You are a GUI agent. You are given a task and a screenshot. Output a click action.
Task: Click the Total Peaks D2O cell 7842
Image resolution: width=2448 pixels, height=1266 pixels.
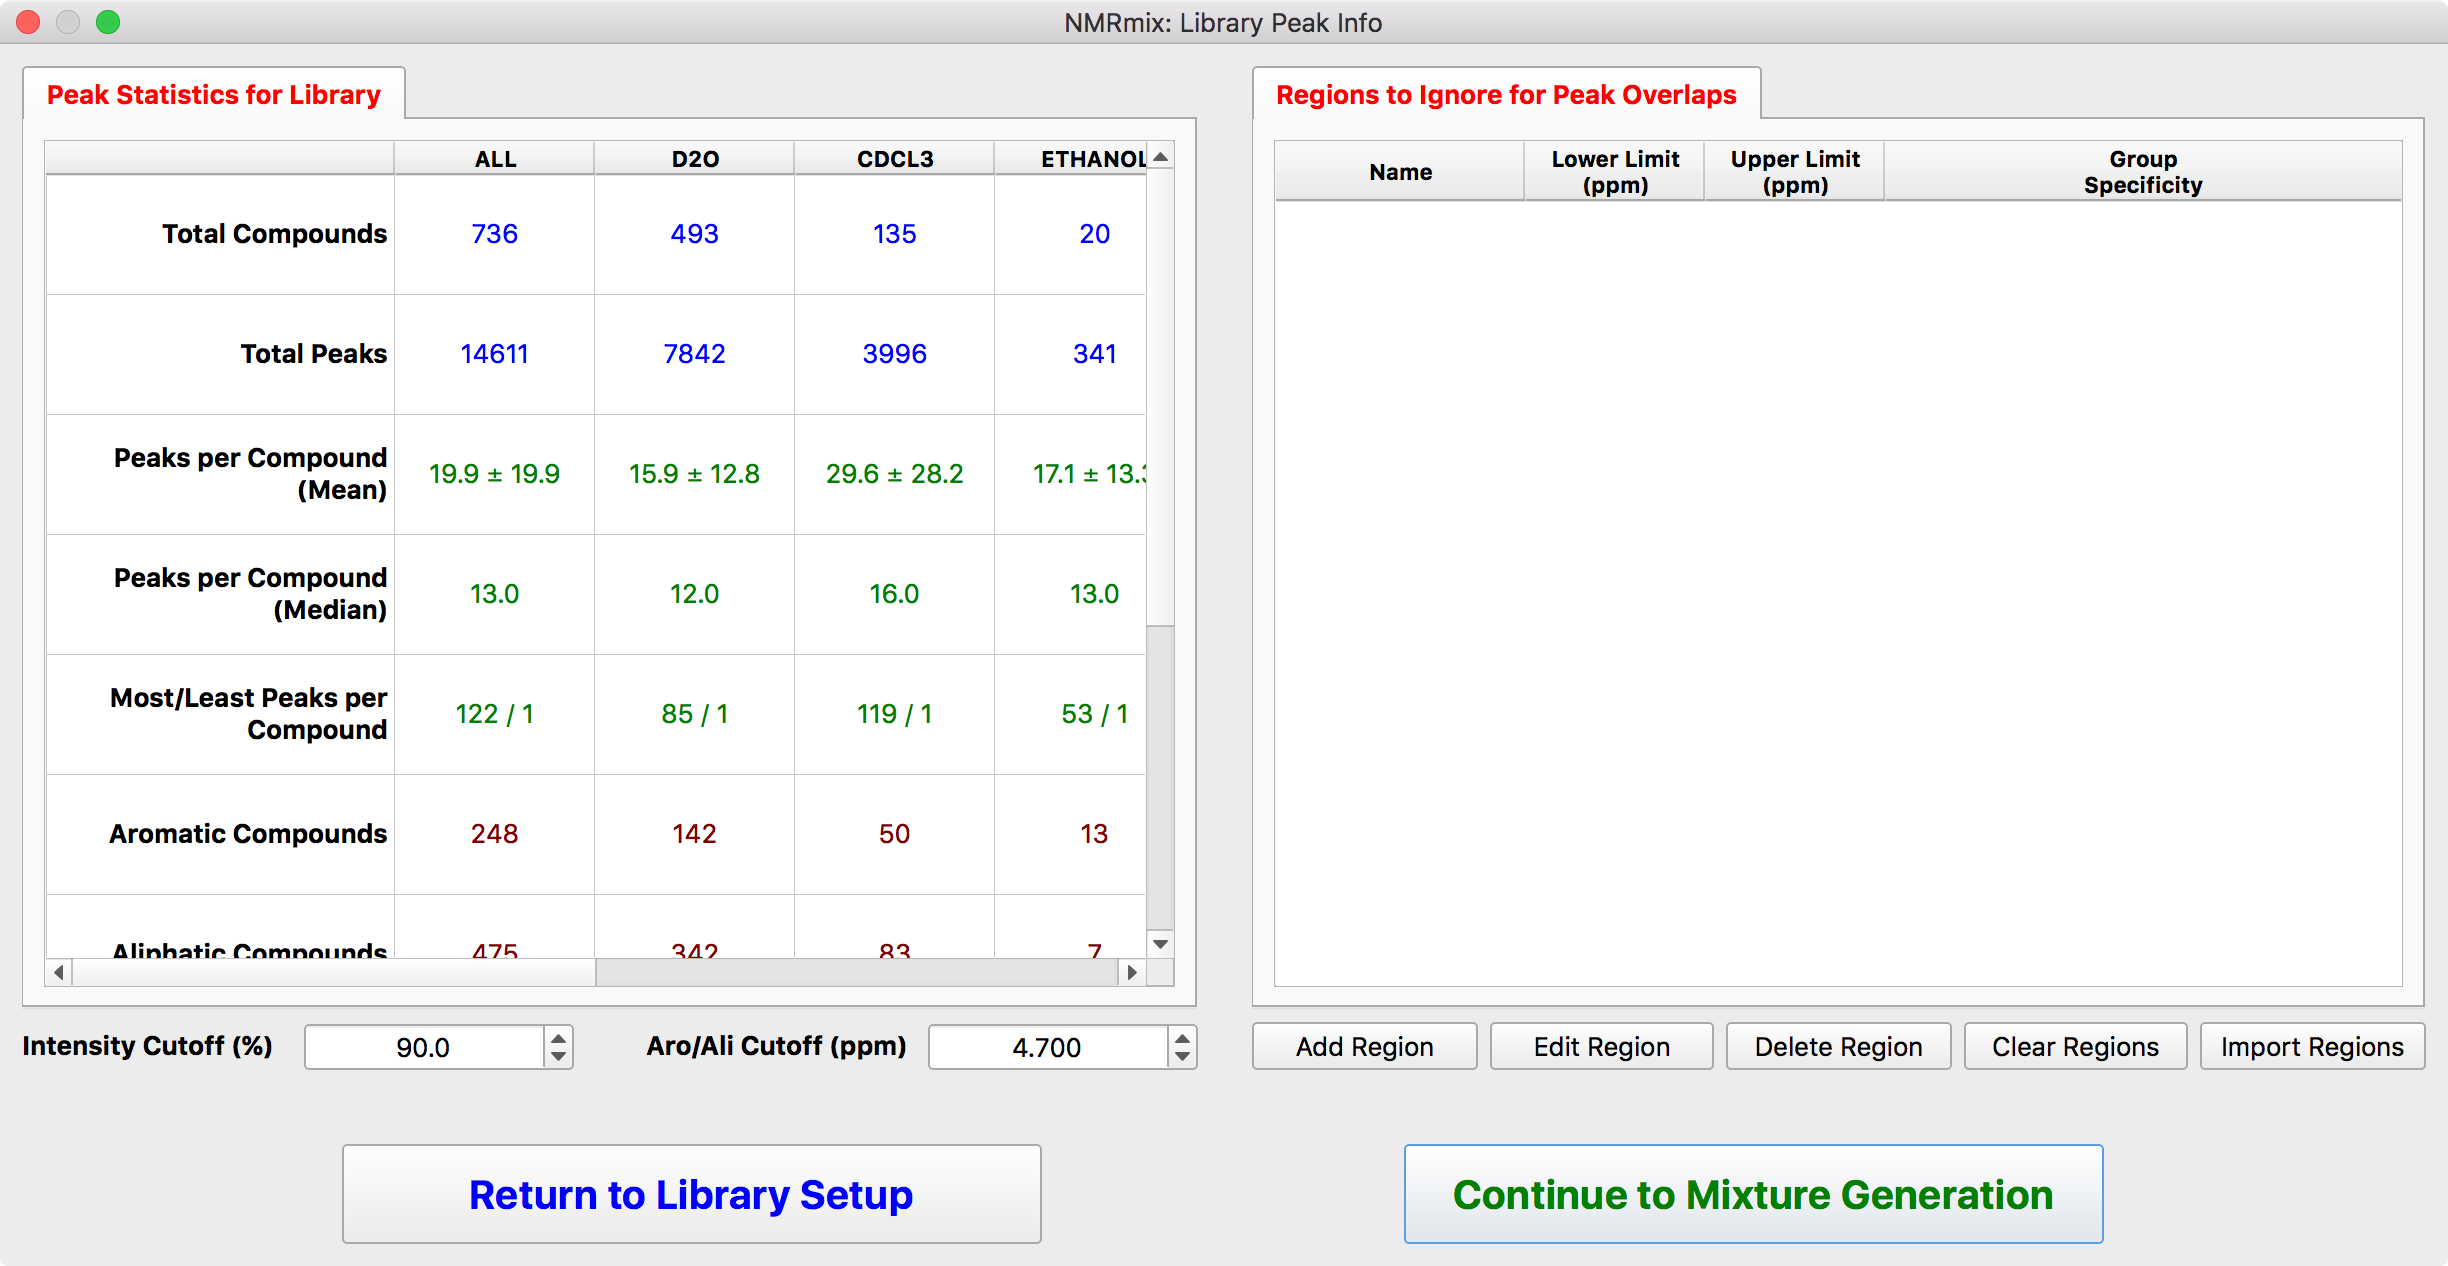pyautogui.click(x=695, y=354)
